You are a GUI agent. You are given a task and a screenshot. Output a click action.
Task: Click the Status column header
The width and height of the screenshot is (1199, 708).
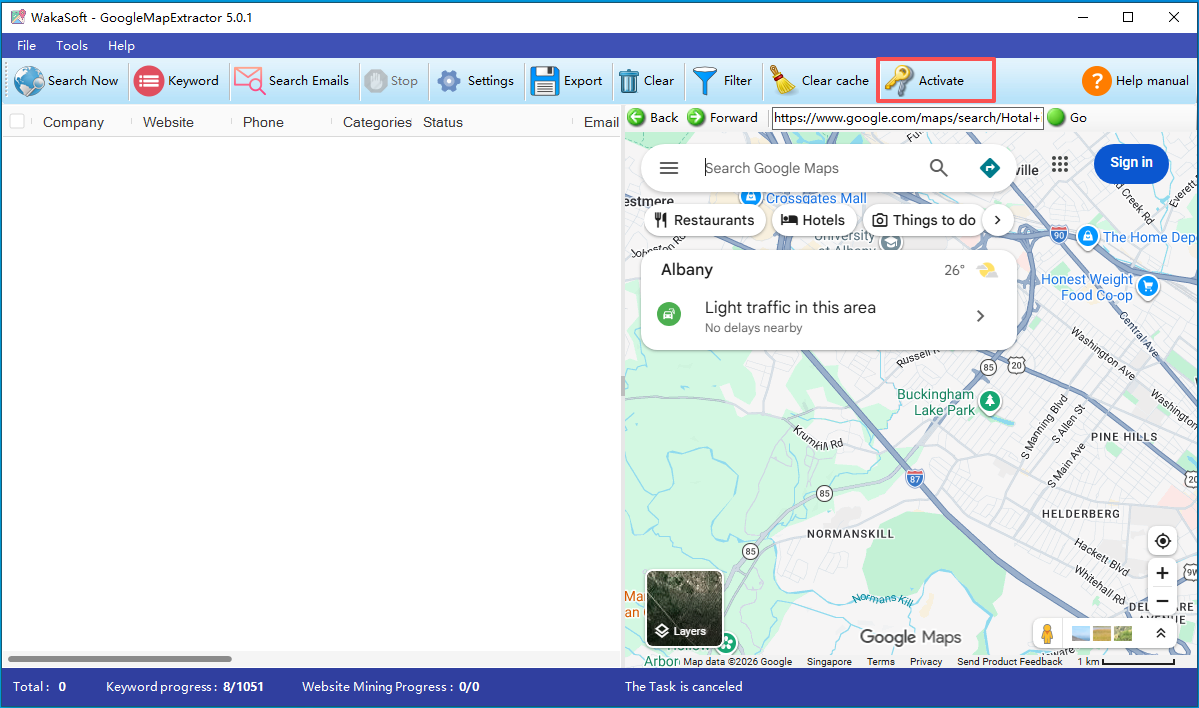443,122
